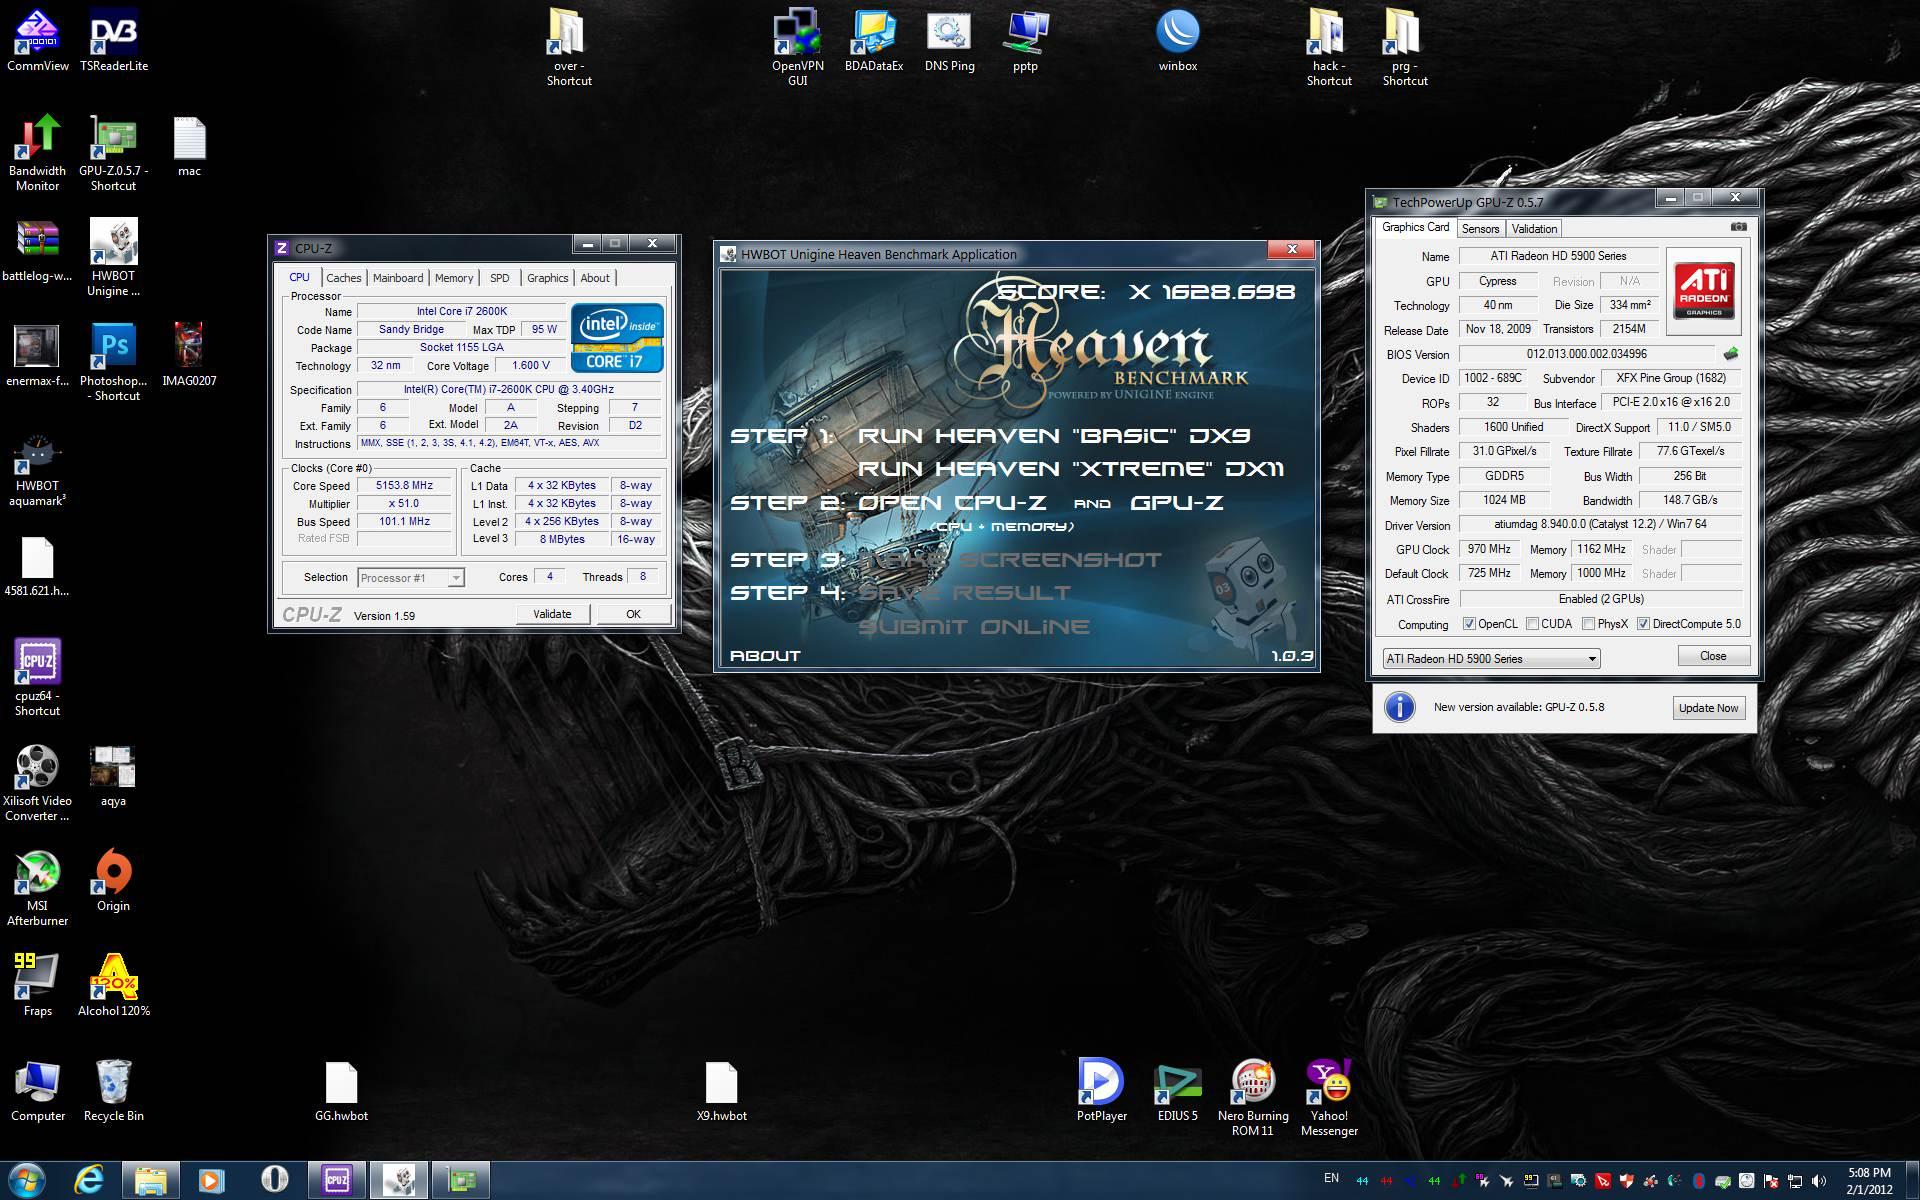Launch the Fraps desktop icon
The width and height of the screenshot is (1920, 1200).
(38, 985)
